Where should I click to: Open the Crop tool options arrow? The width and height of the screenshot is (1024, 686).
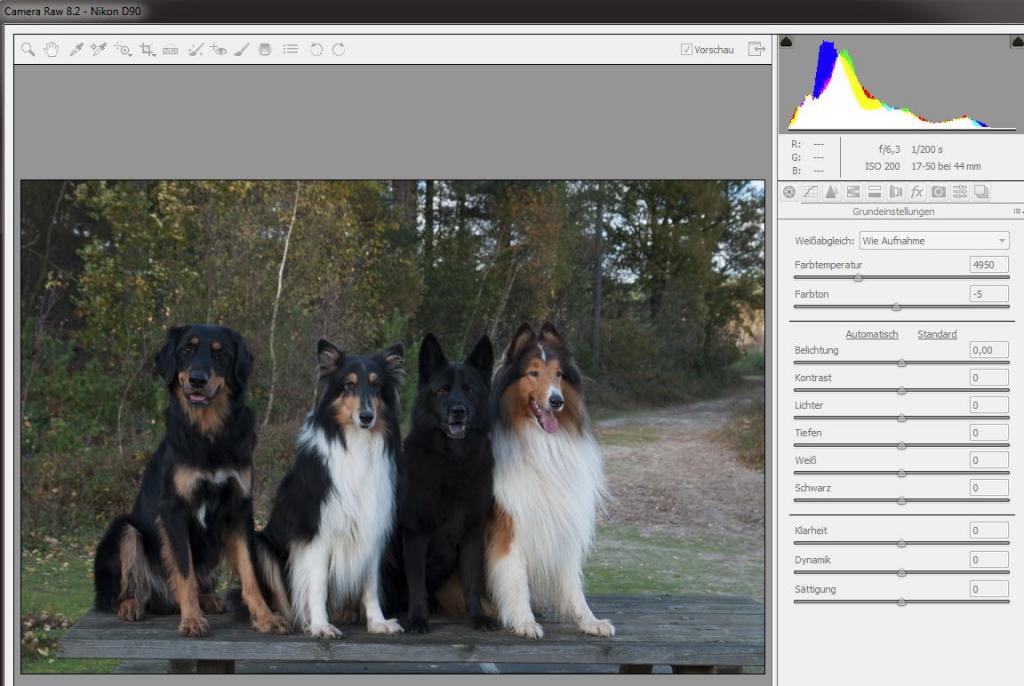pyautogui.click(x=153, y=55)
